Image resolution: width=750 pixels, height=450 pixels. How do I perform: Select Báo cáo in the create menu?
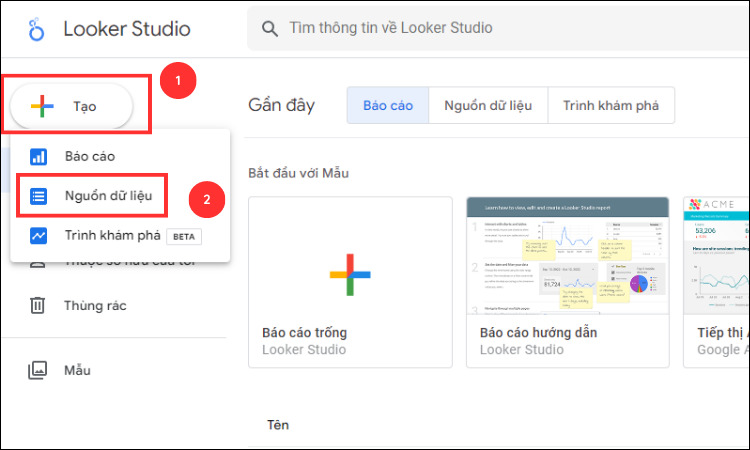tap(120, 156)
